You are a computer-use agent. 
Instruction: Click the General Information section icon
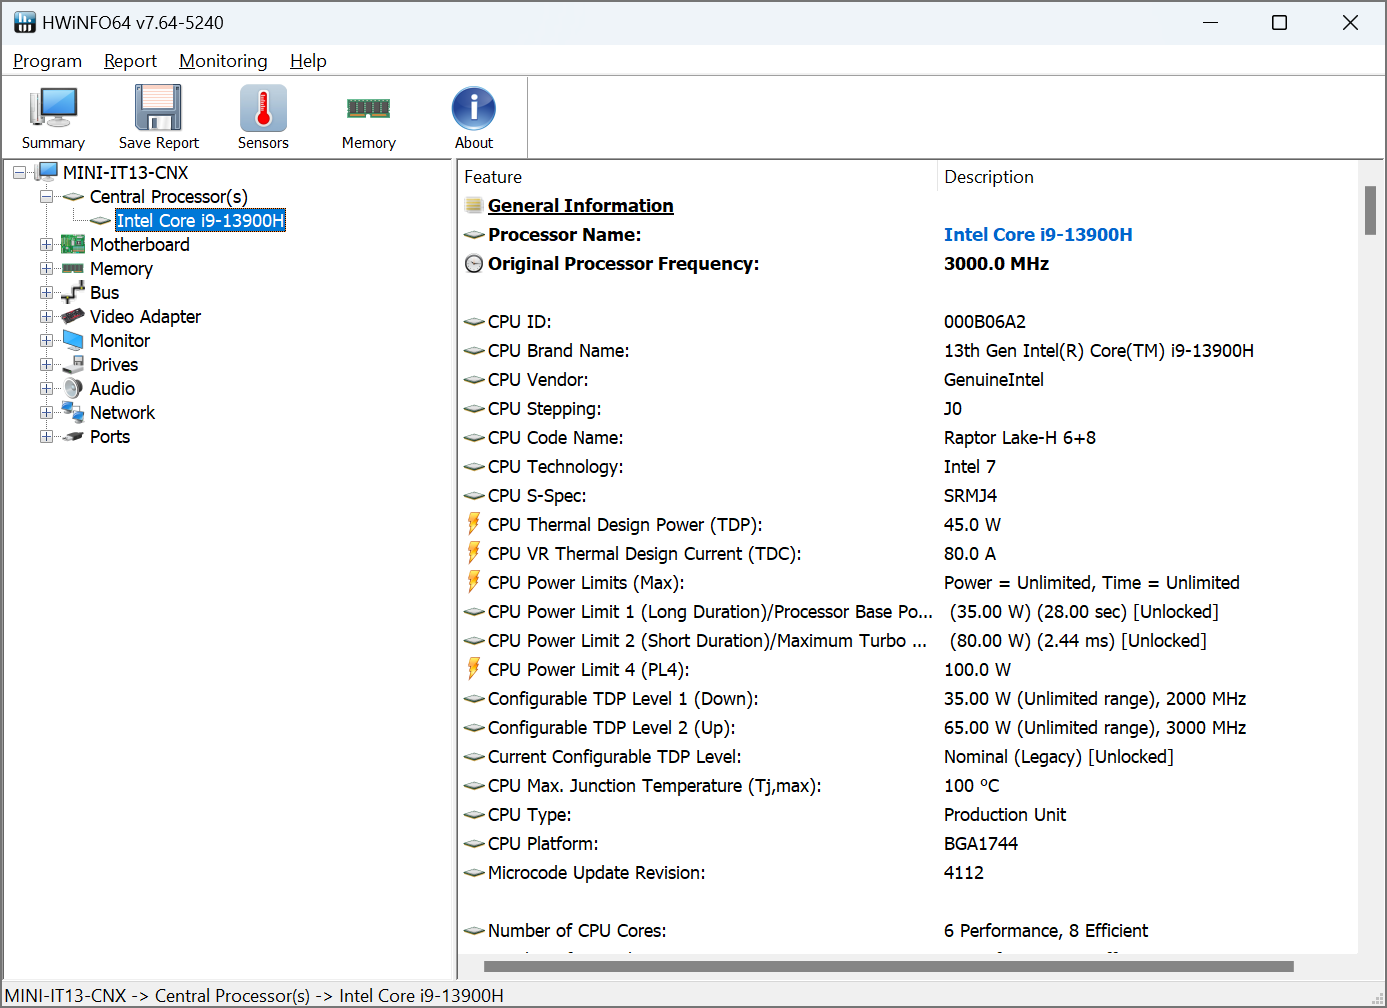tap(474, 205)
